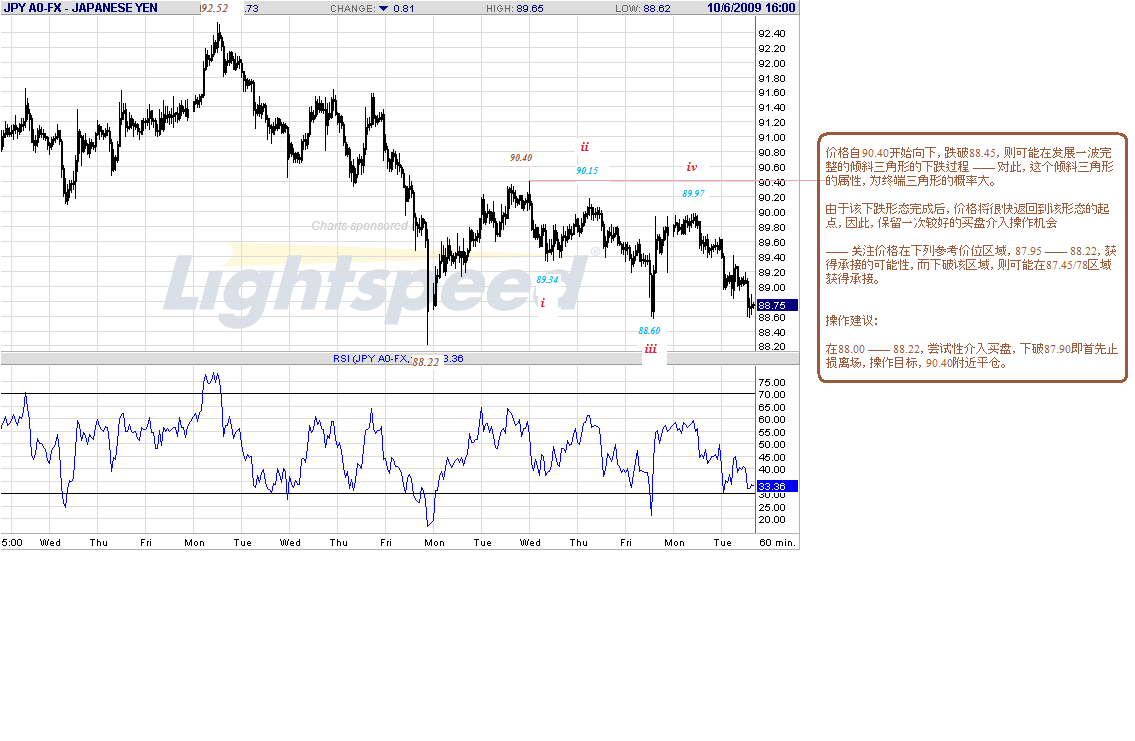Click the cyan 89.34 annotation

[547, 279]
